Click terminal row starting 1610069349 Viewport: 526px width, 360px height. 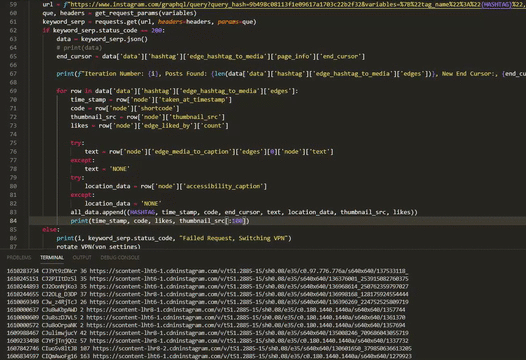(x=208, y=302)
